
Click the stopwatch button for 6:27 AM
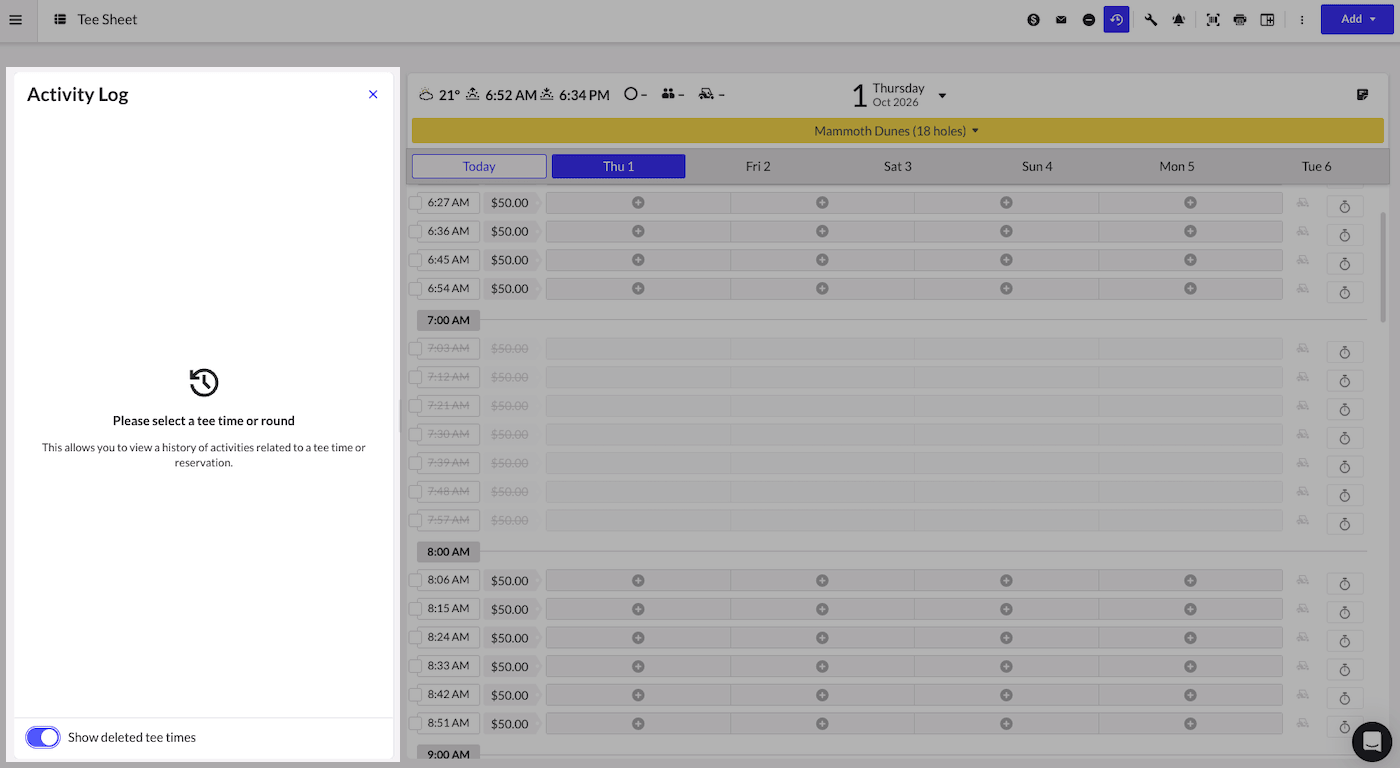click(x=1345, y=206)
